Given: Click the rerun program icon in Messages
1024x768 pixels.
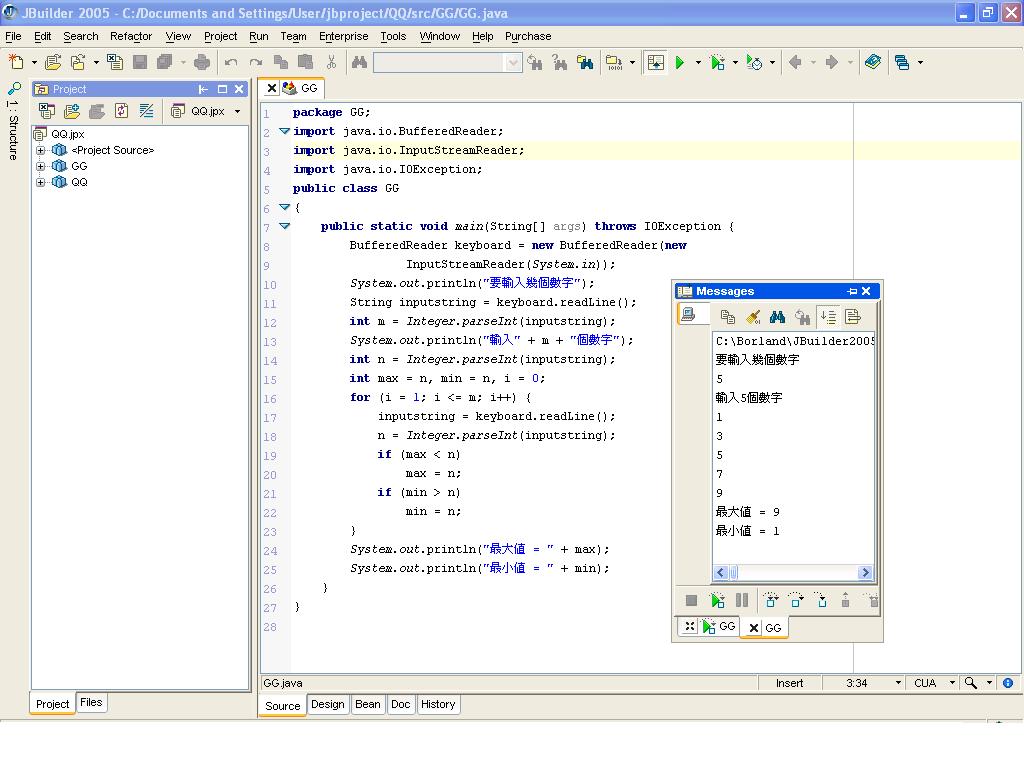Looking at the screenshot, I should point(717,600).
